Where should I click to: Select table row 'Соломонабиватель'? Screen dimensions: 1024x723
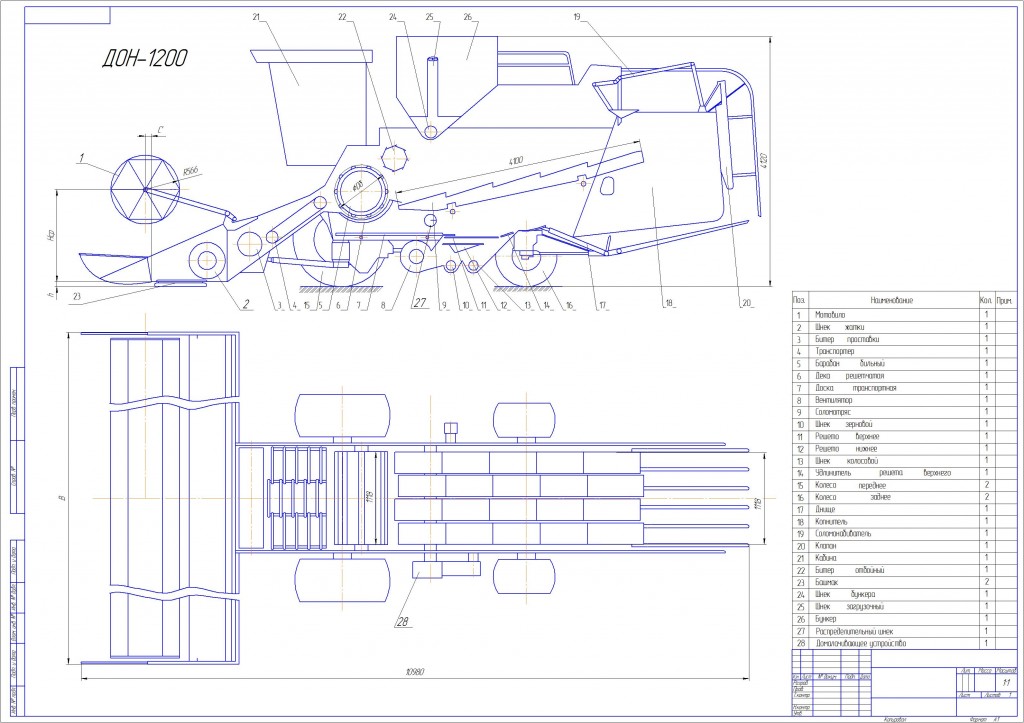[x=904, y=534]
